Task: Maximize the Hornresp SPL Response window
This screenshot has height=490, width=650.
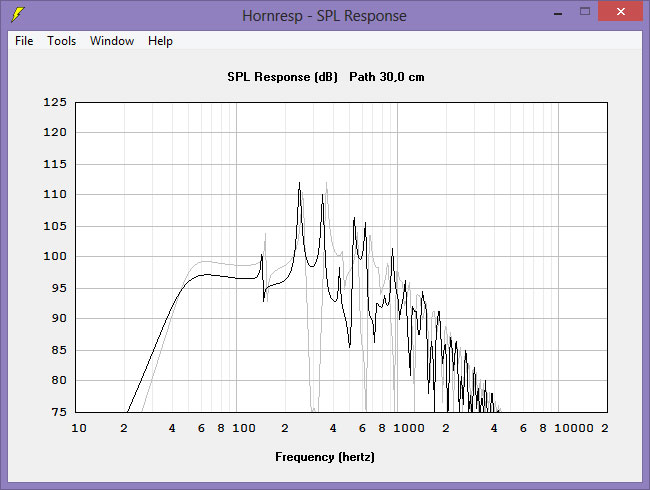Action: coord(585,12)
